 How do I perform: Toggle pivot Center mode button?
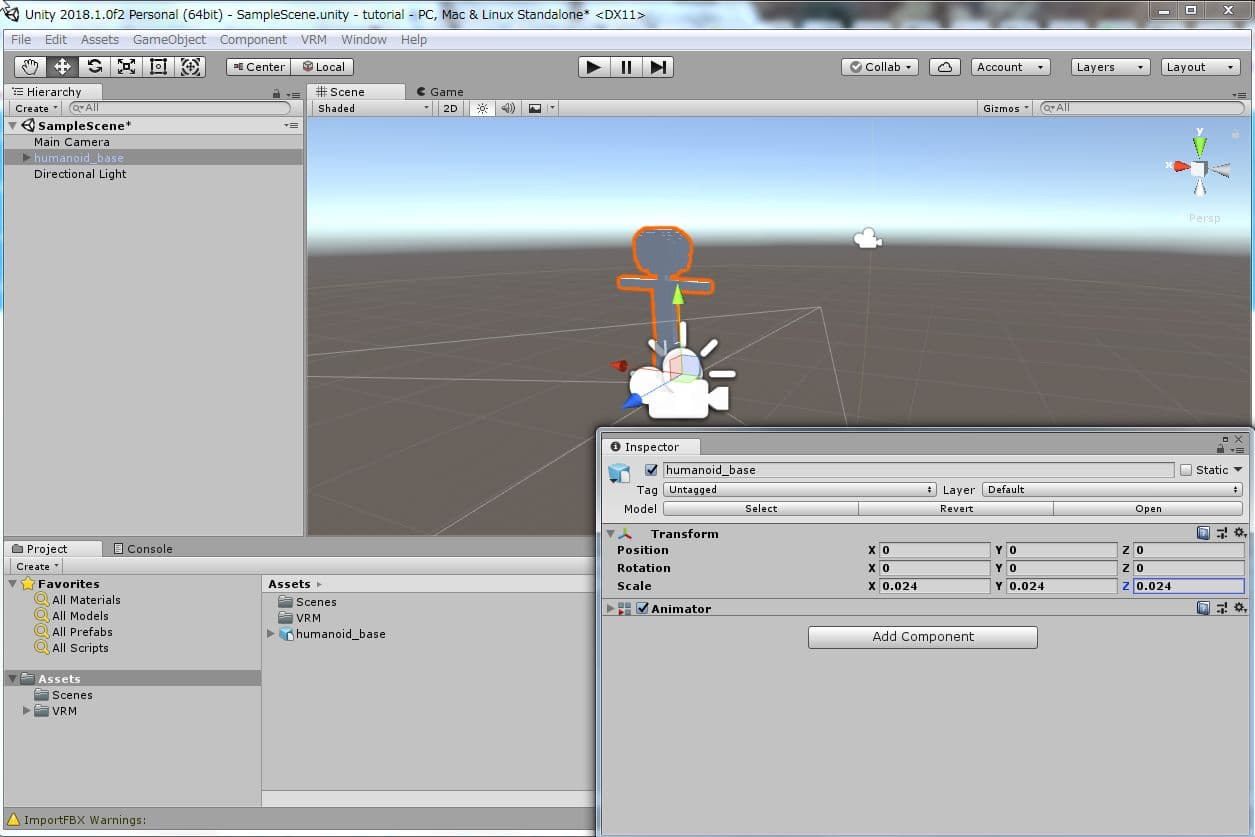click(x=258, y=67)
